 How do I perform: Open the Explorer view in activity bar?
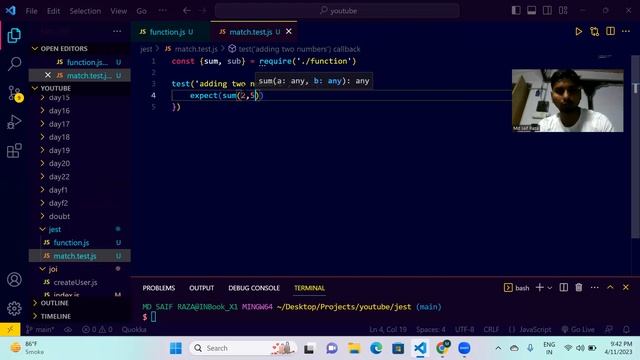coord(14,35)
